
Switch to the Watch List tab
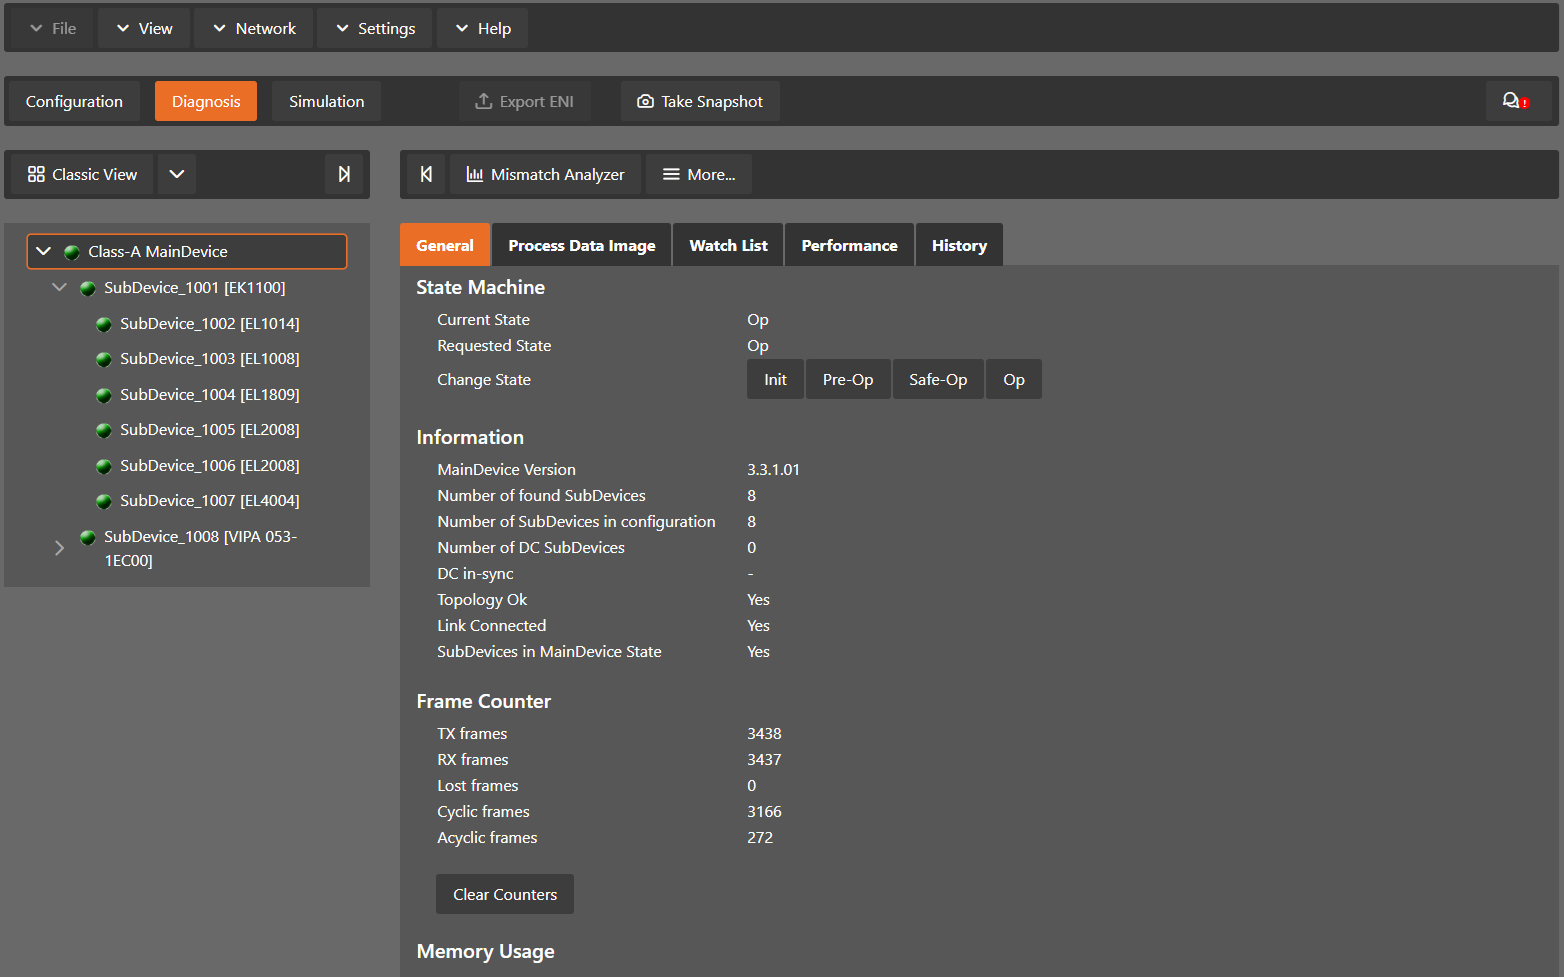(x=729, y=245)
